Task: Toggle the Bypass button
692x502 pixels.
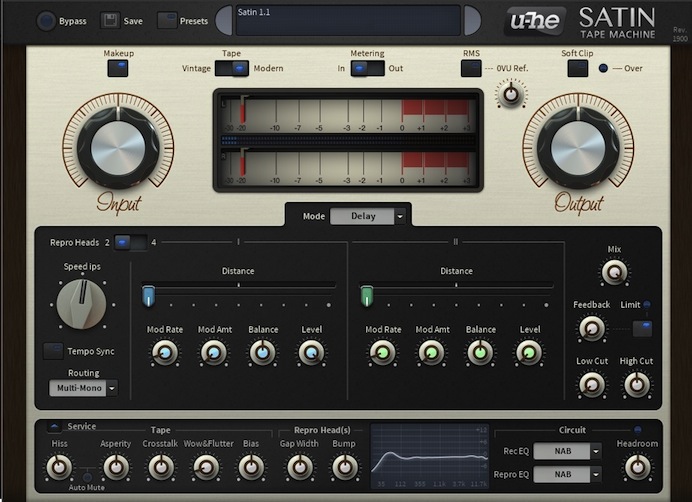Action: click(46, 21)
